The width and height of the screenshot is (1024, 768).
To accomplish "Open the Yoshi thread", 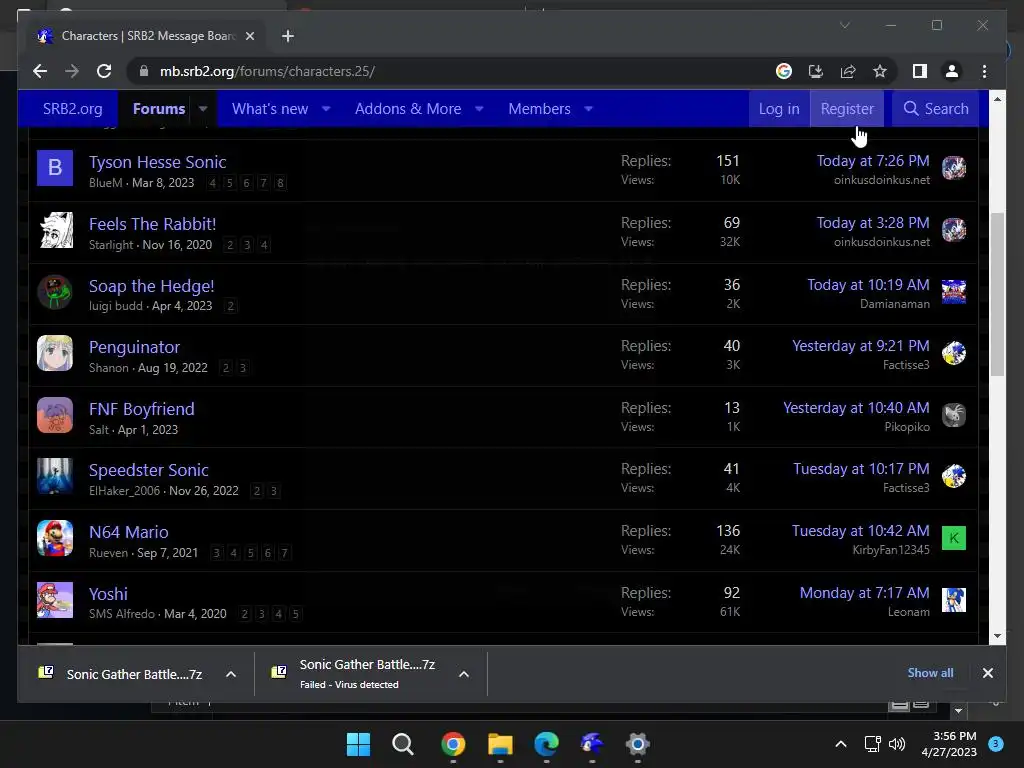I will click(108, 594).
